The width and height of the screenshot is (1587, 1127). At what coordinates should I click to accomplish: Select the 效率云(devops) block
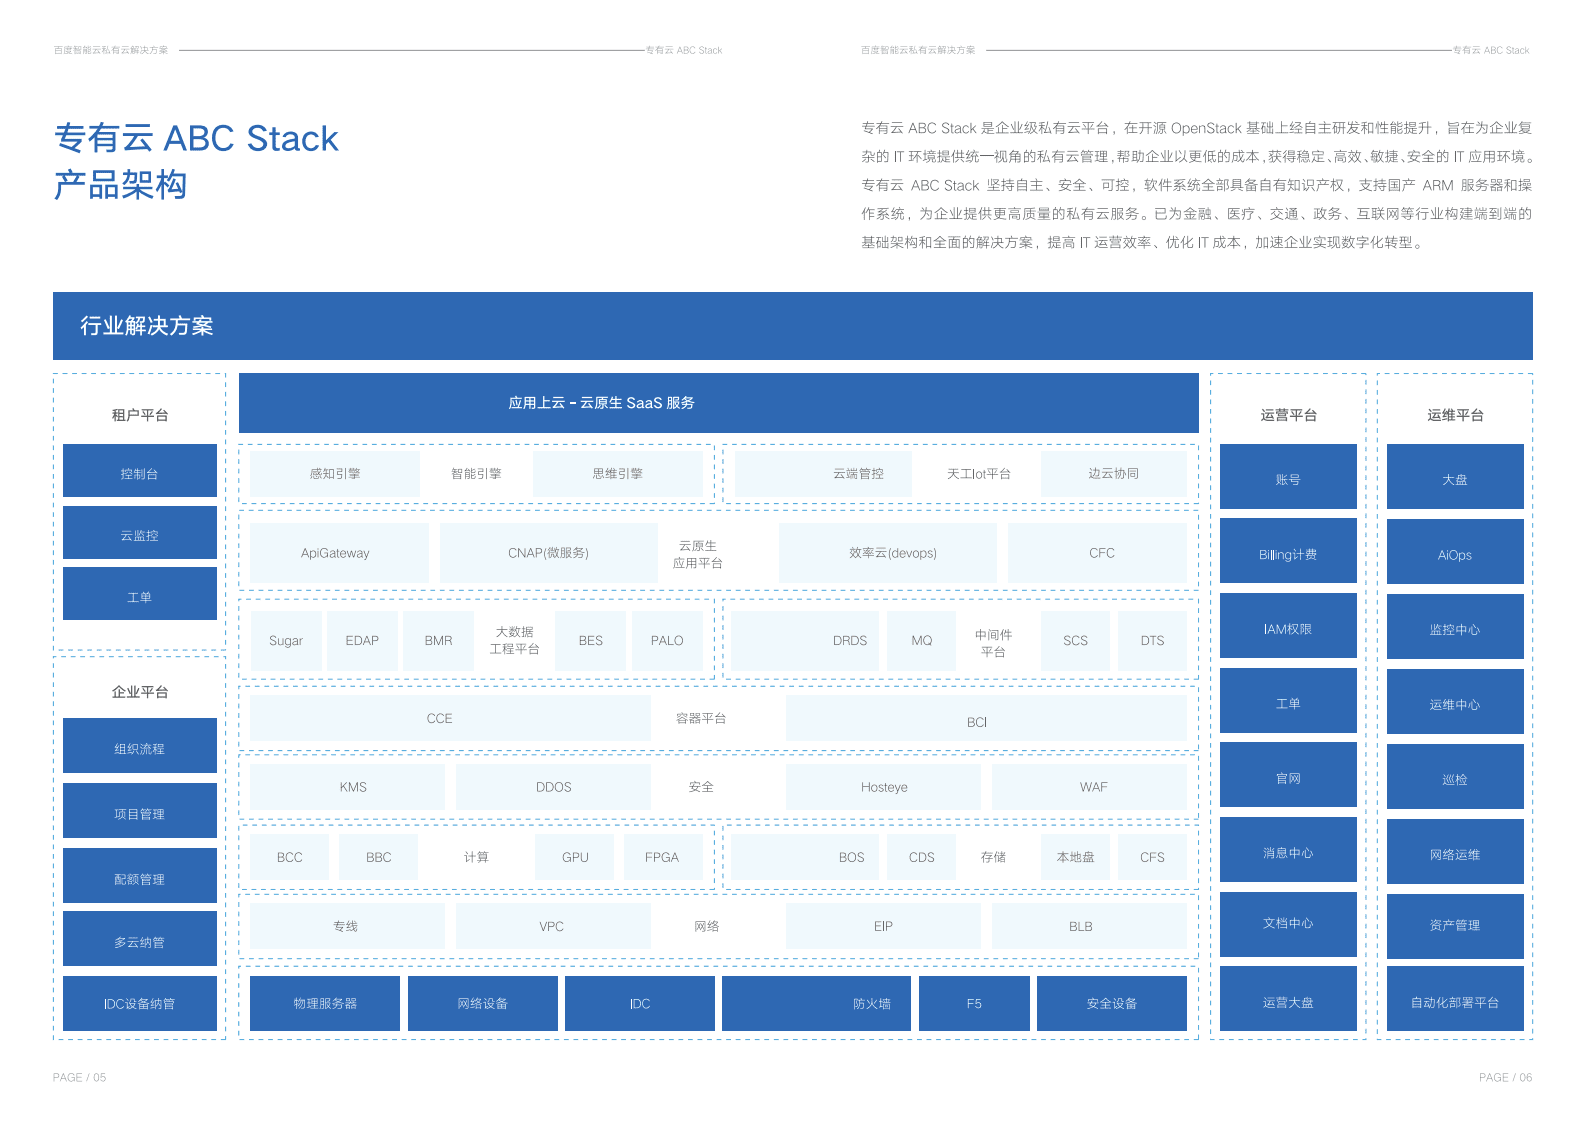coord(888,553)
